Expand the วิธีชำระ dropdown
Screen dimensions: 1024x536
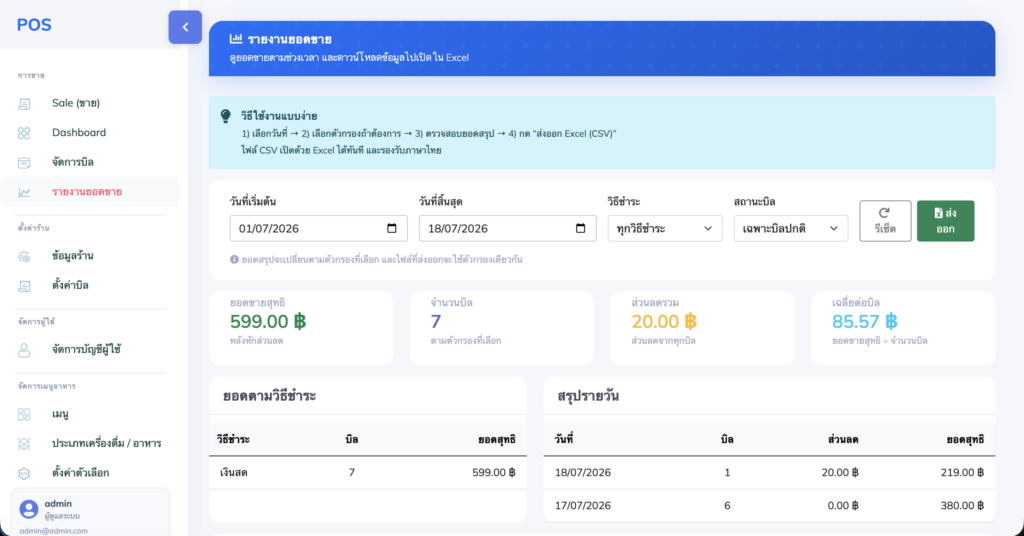(x=665, y=229)
